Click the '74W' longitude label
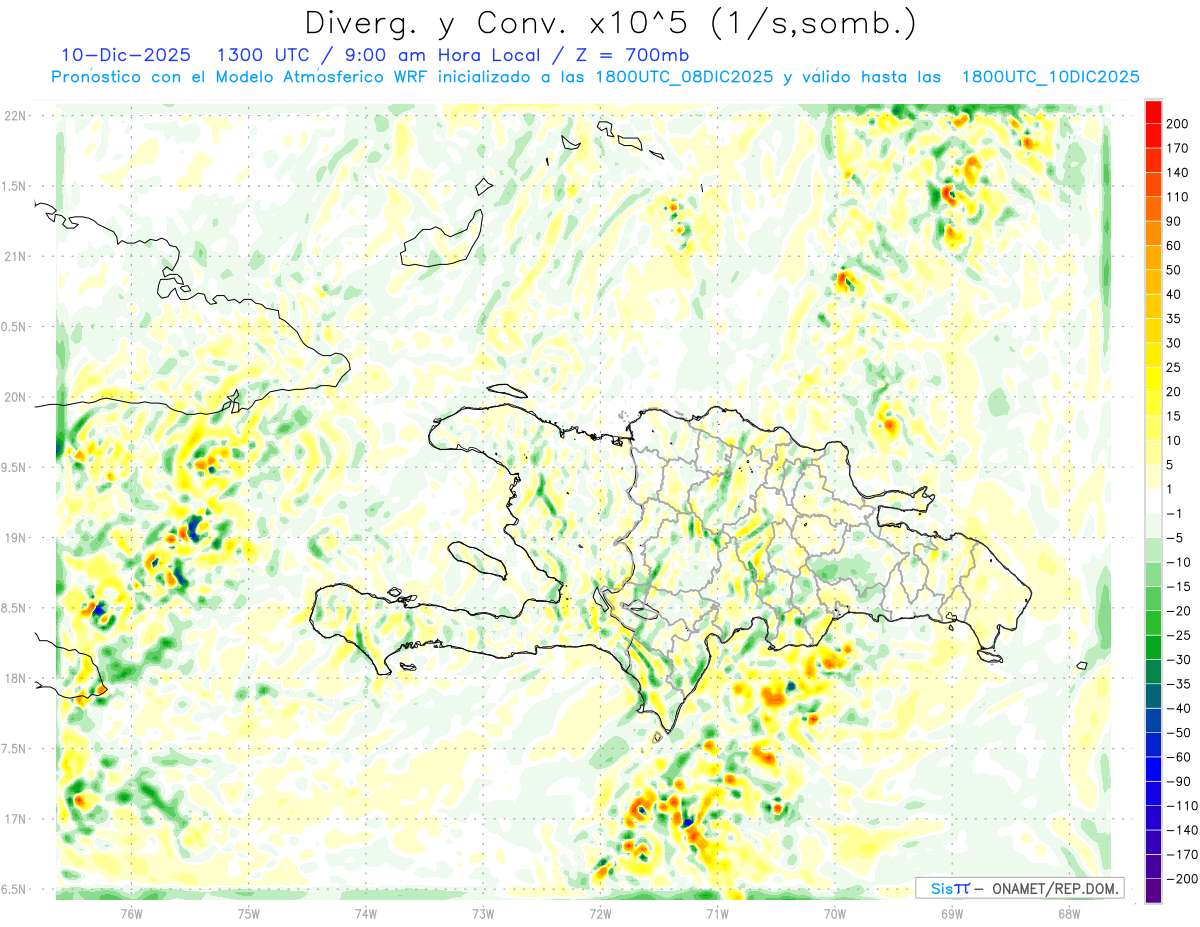Screen dimensions: 1200x927 pyautogui.click(x=366, y=912)
